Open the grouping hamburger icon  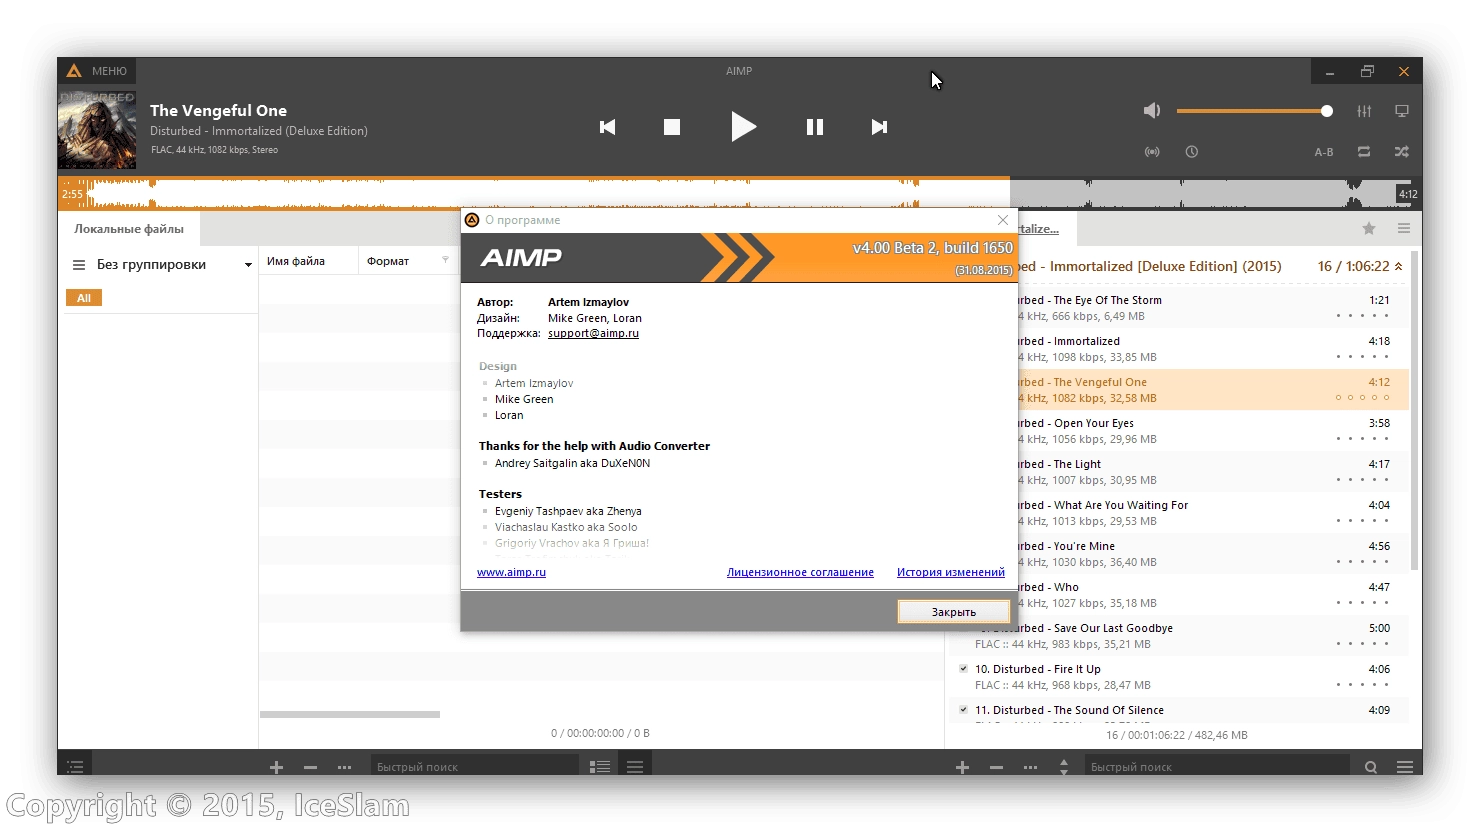coord(79,265)
